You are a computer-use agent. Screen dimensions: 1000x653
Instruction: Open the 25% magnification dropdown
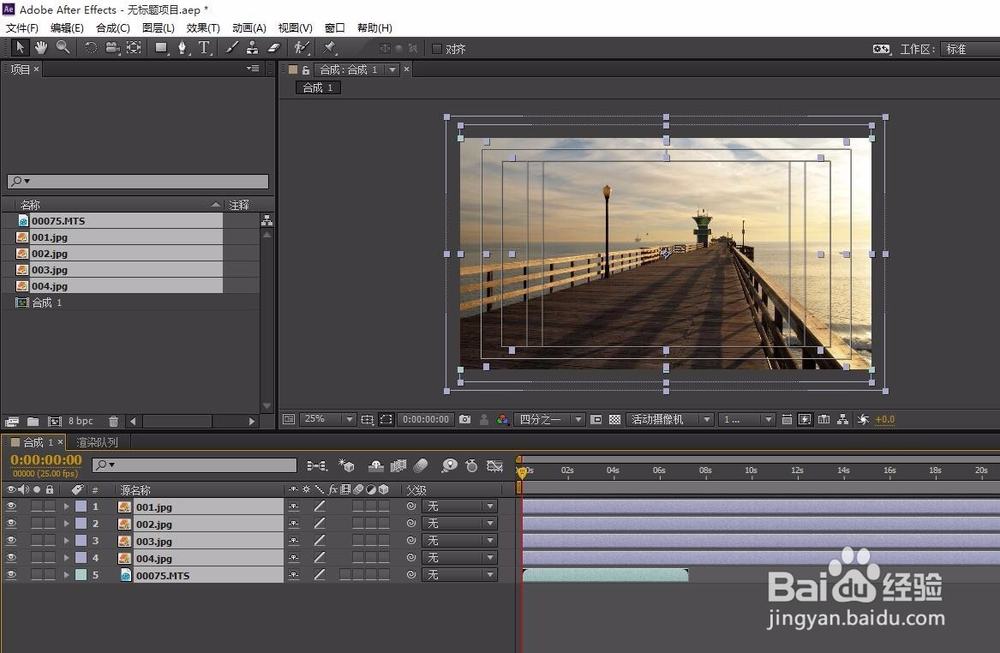pos(327,419)
